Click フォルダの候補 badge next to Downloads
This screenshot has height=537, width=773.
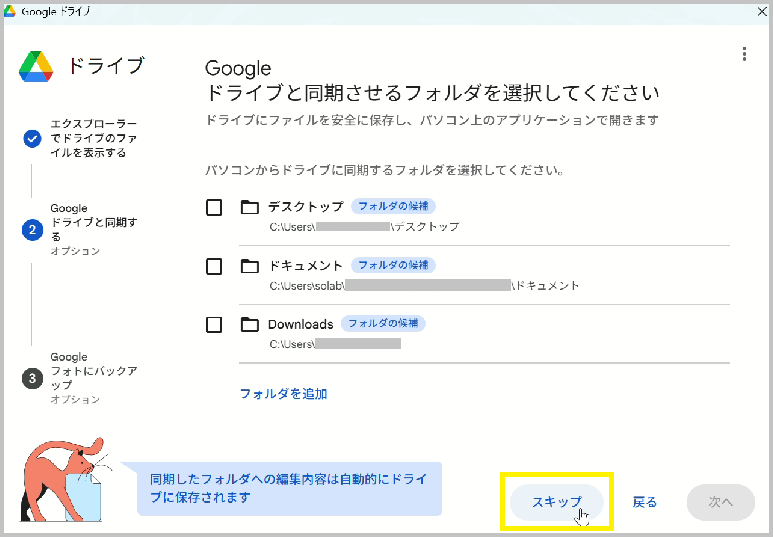click(x=383, y=323)
